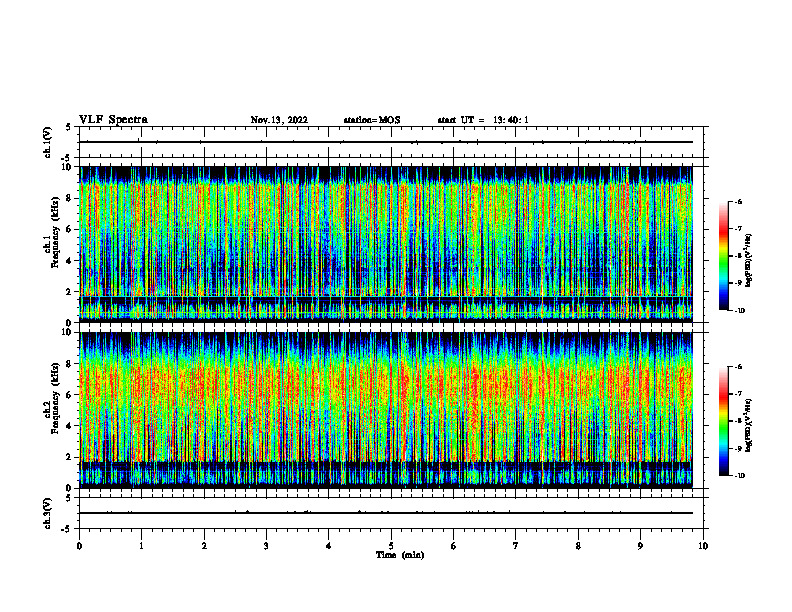Click the "2" kHz tick on ch.1 frequency axis

coord(70,291)
